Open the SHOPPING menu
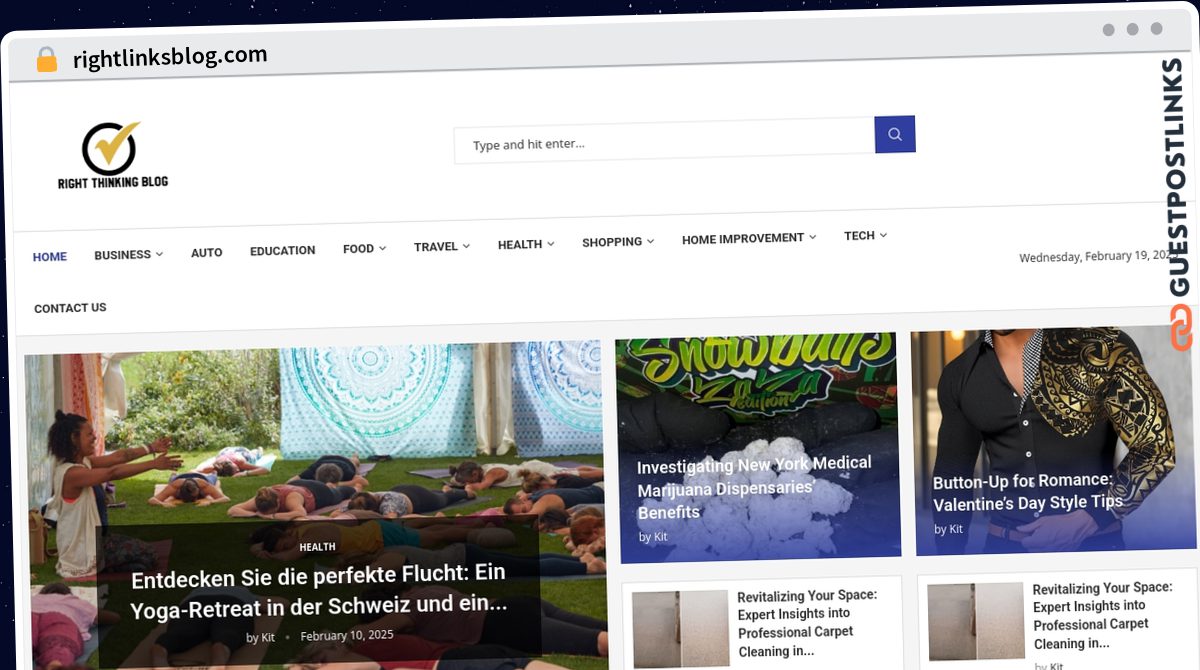Viewport: 1200px width, 670px height. [612, 242]
